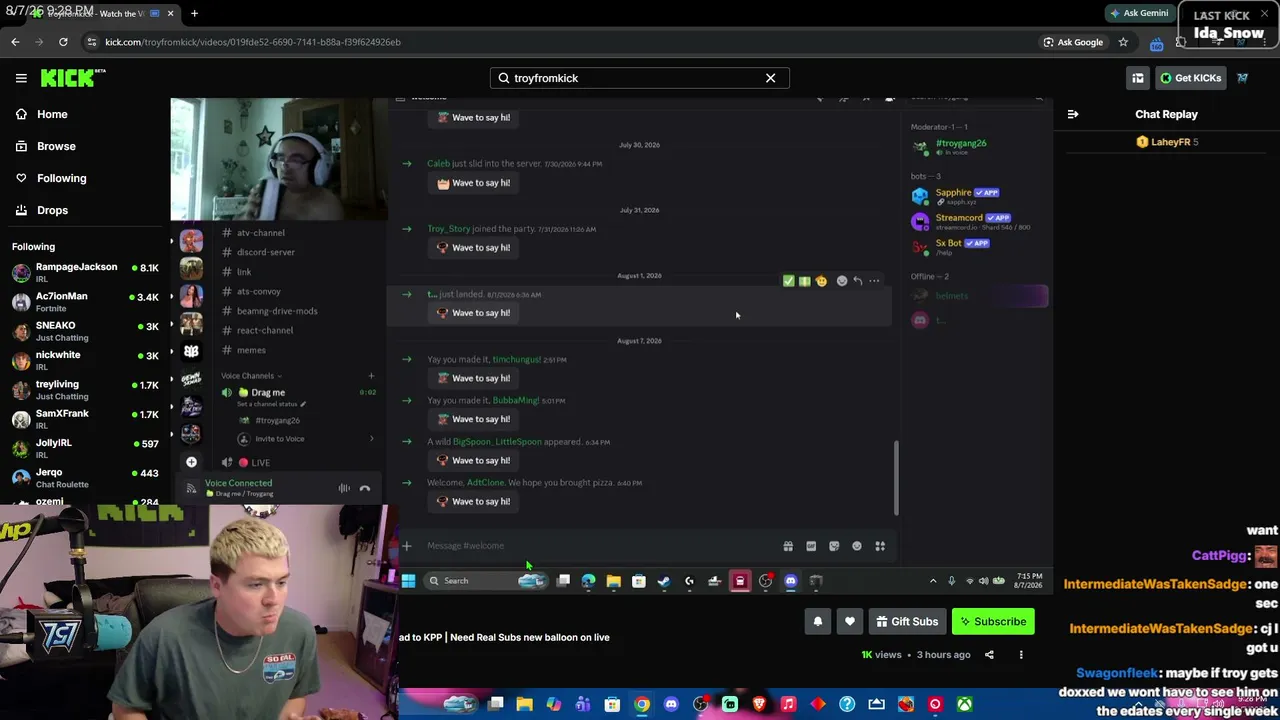
Task: Click the Gift Subs button
Action: pos(907,622)
